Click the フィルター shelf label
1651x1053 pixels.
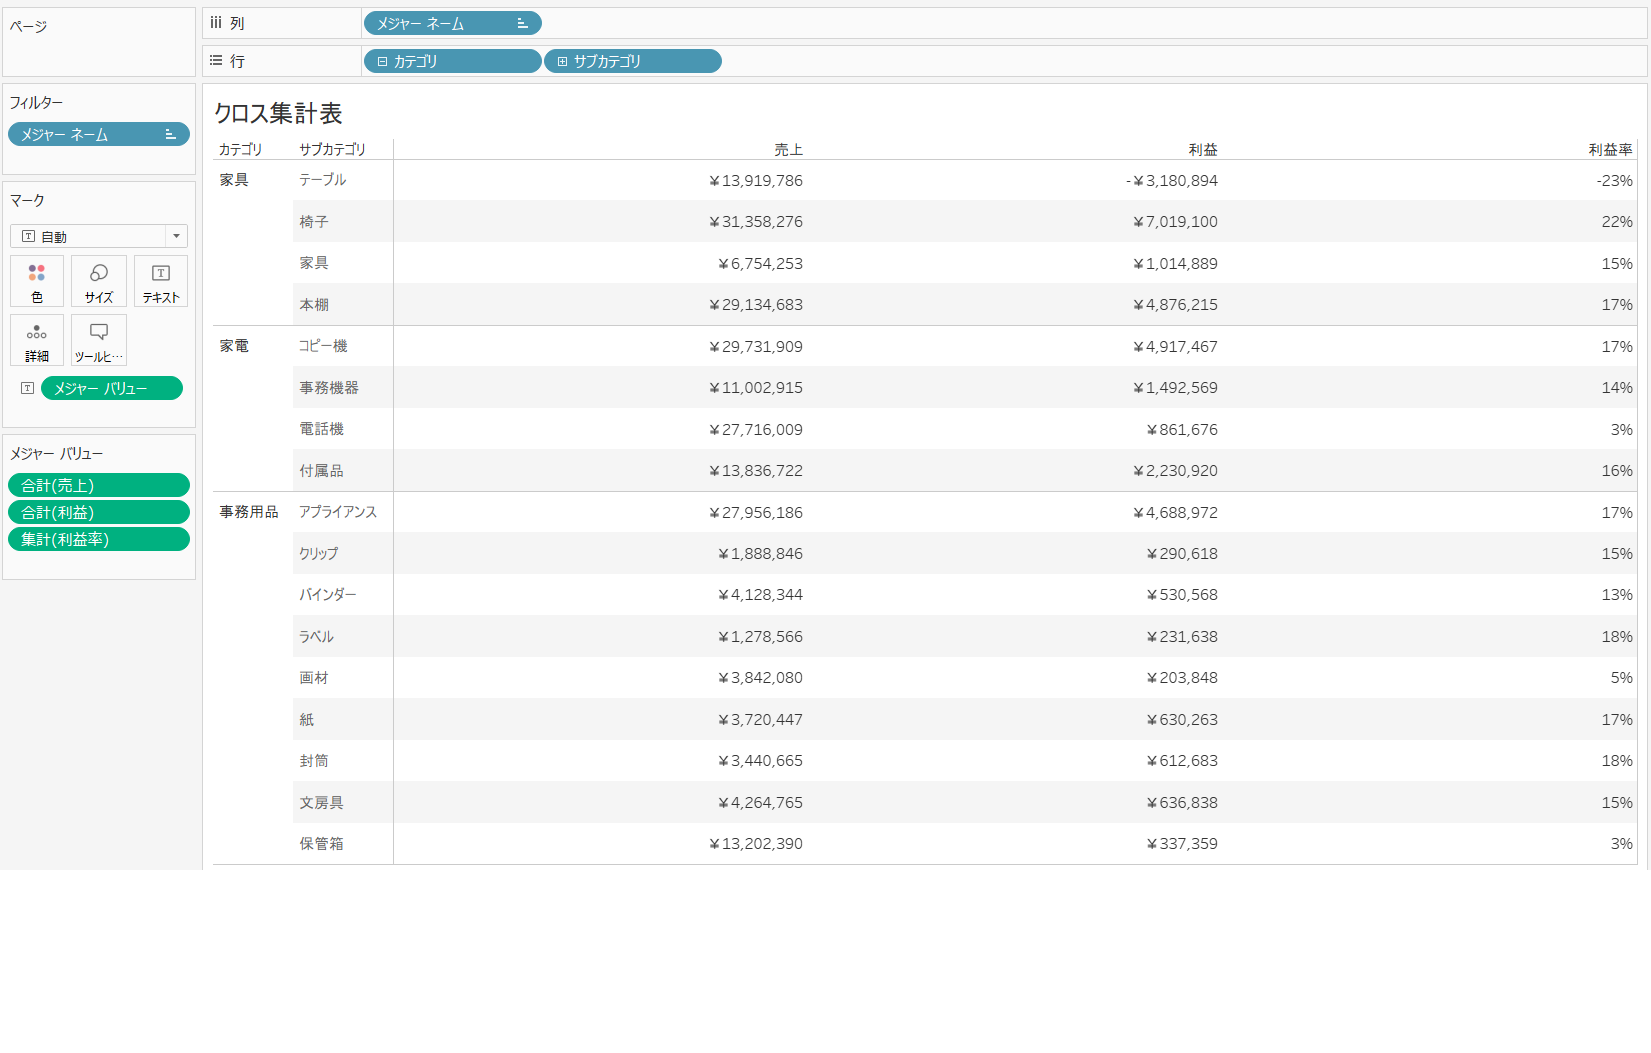36,103
